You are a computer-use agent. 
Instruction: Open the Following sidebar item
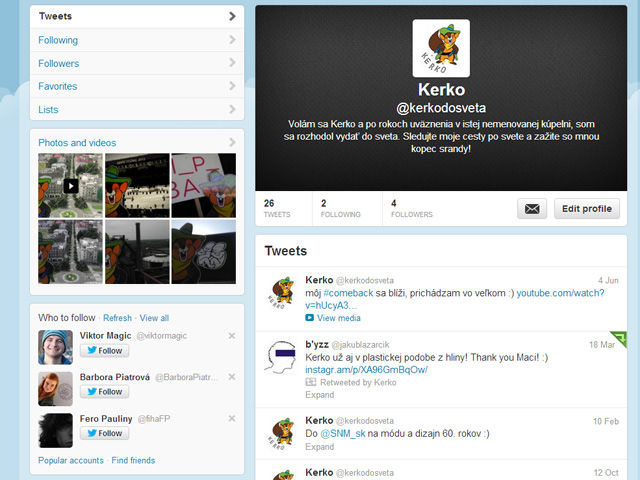[137, 40]
